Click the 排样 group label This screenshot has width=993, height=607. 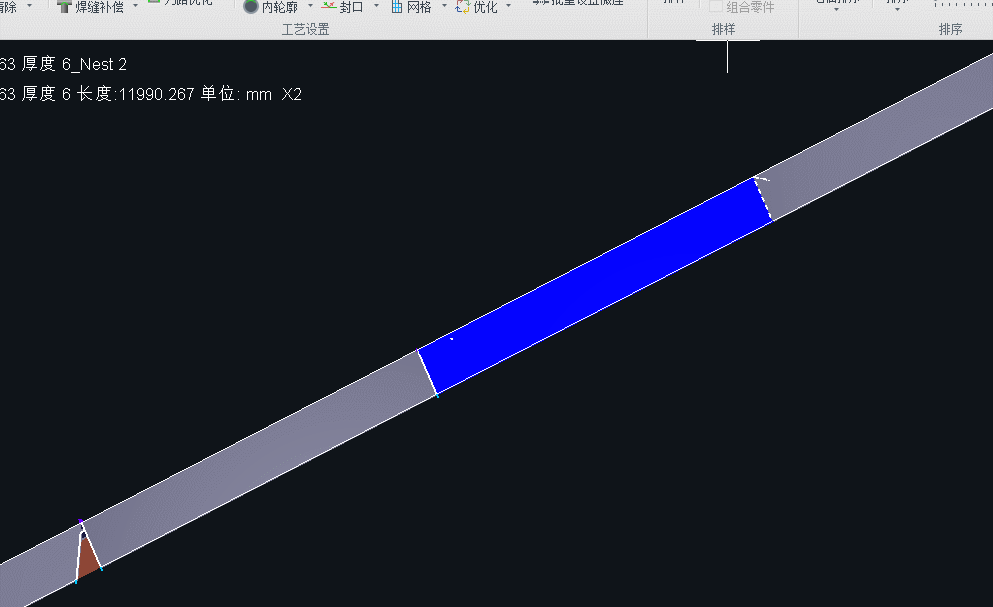click(723, 30)
